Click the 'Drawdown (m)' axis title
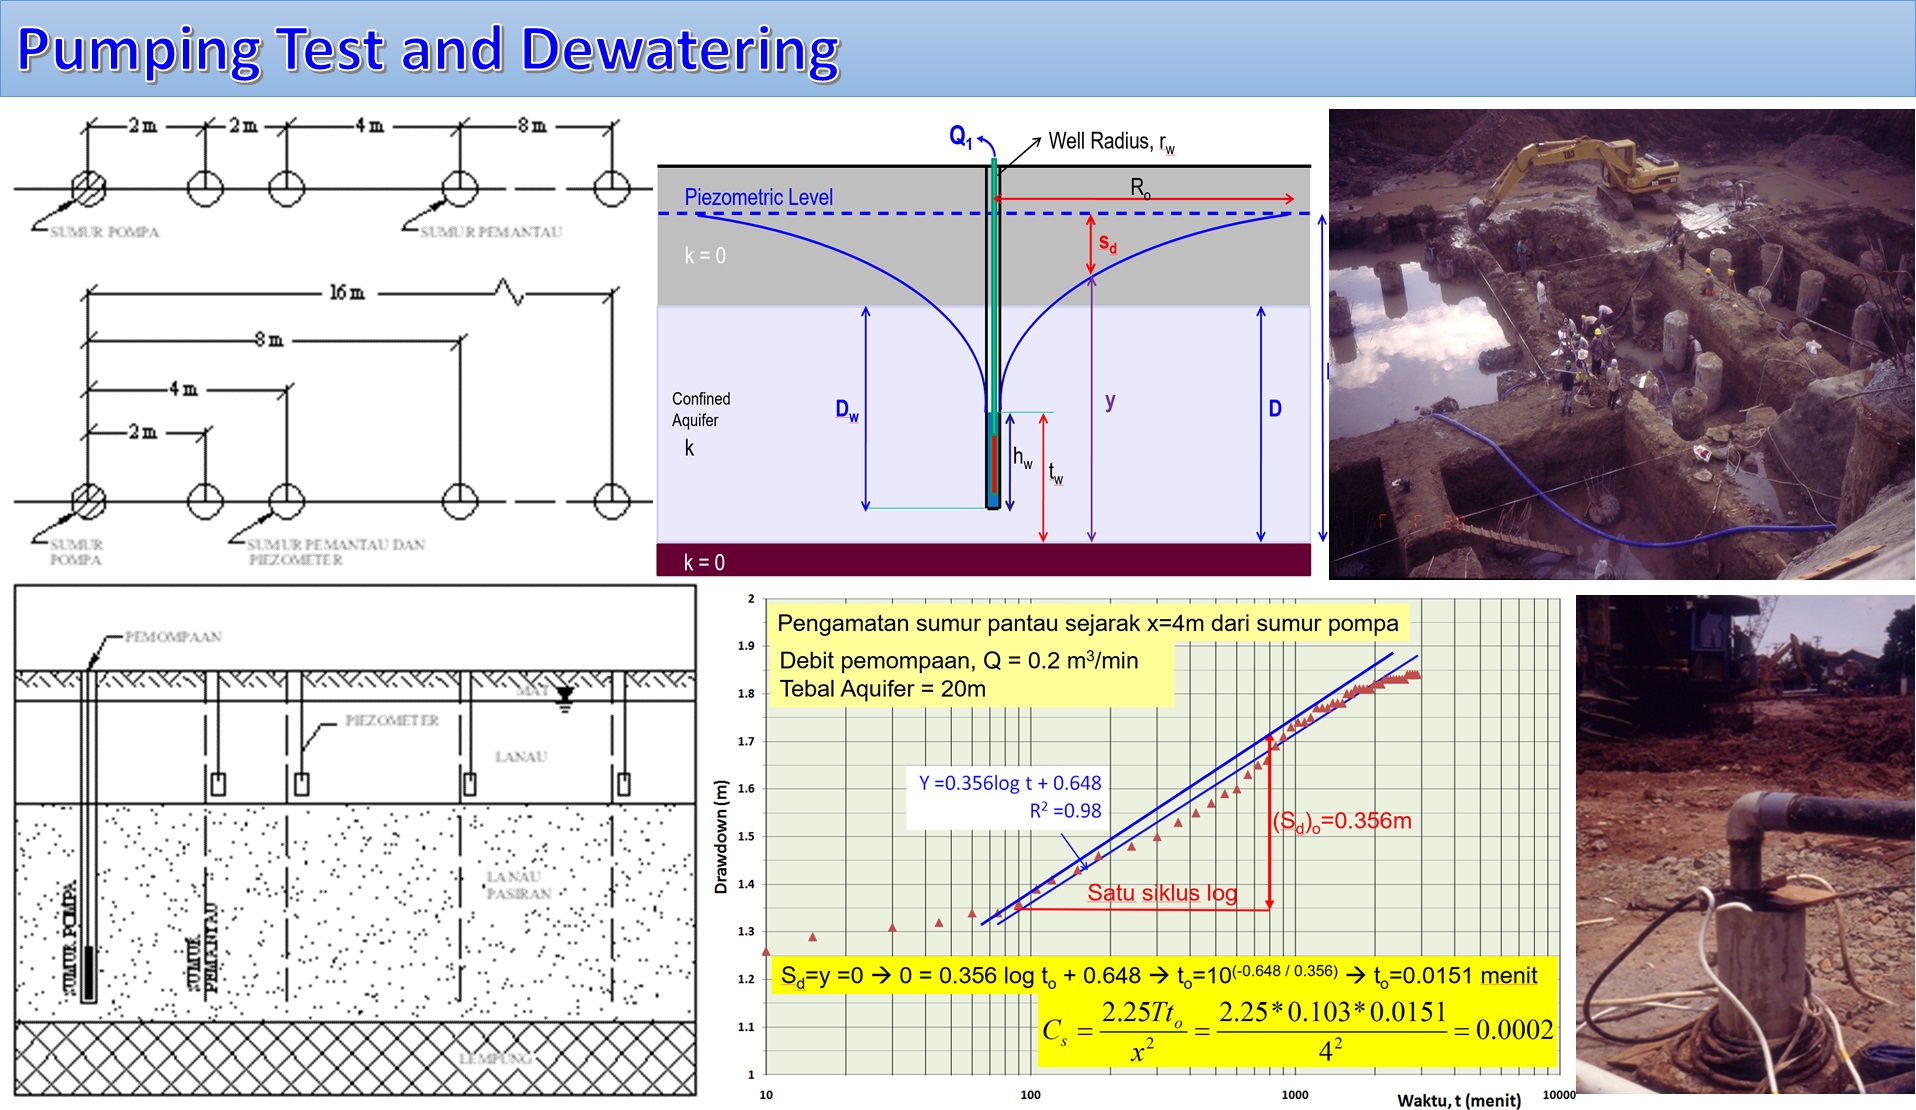Screen dimensions: 1916x1110 point(720,836)
